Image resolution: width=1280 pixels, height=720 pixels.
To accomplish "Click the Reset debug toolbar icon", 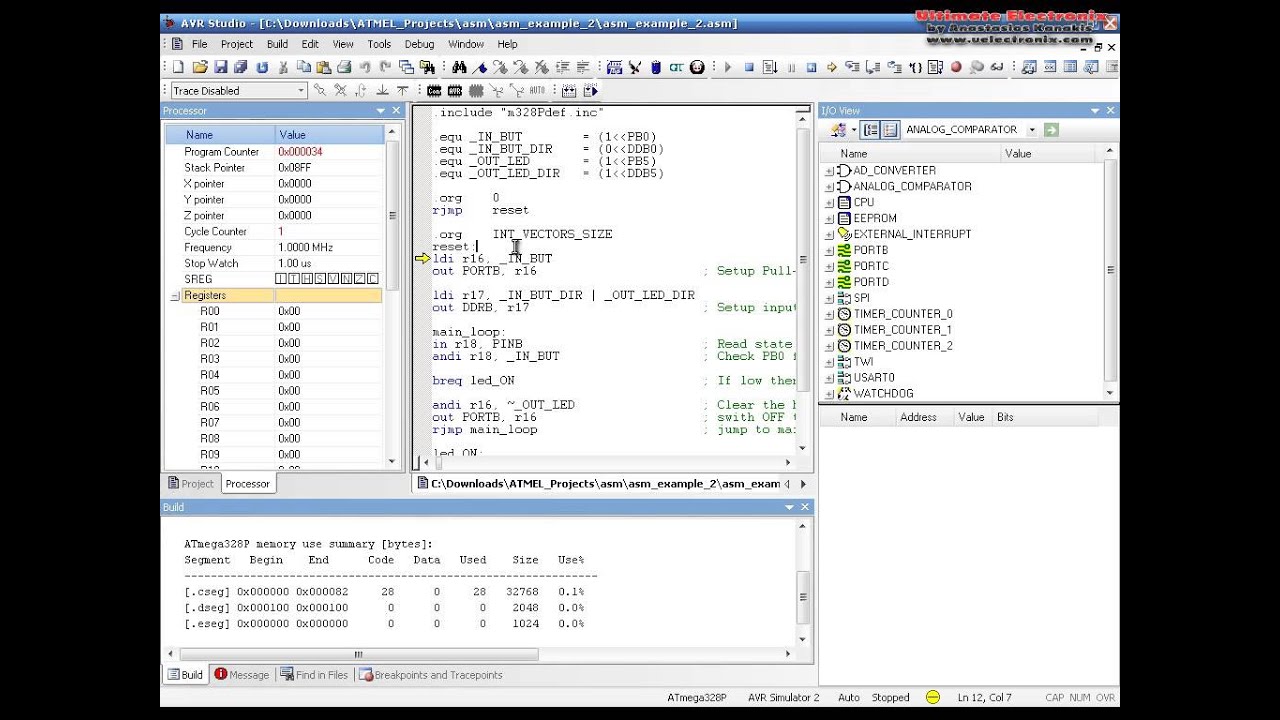I will (x=811, y=67).
